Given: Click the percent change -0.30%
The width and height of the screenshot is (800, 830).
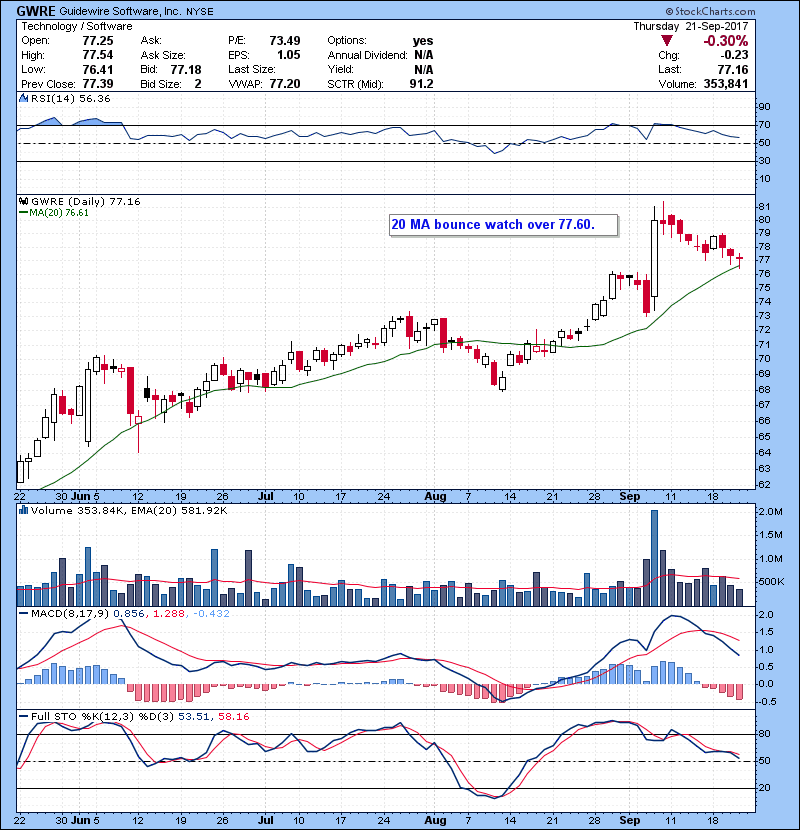Looking at the screenshot, I should point(725,41).
